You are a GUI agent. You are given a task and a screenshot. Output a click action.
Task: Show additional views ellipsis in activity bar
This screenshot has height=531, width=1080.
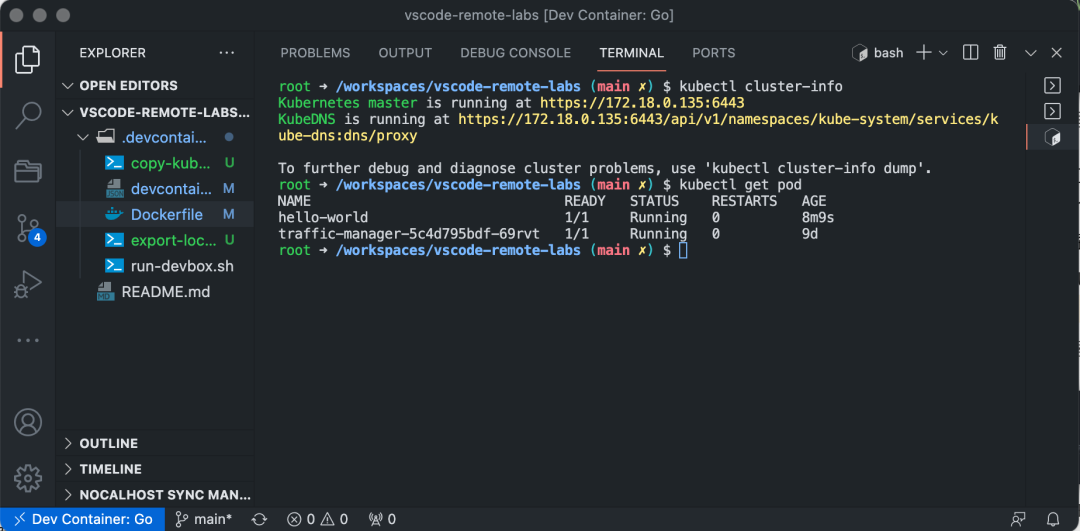(28, 340)
